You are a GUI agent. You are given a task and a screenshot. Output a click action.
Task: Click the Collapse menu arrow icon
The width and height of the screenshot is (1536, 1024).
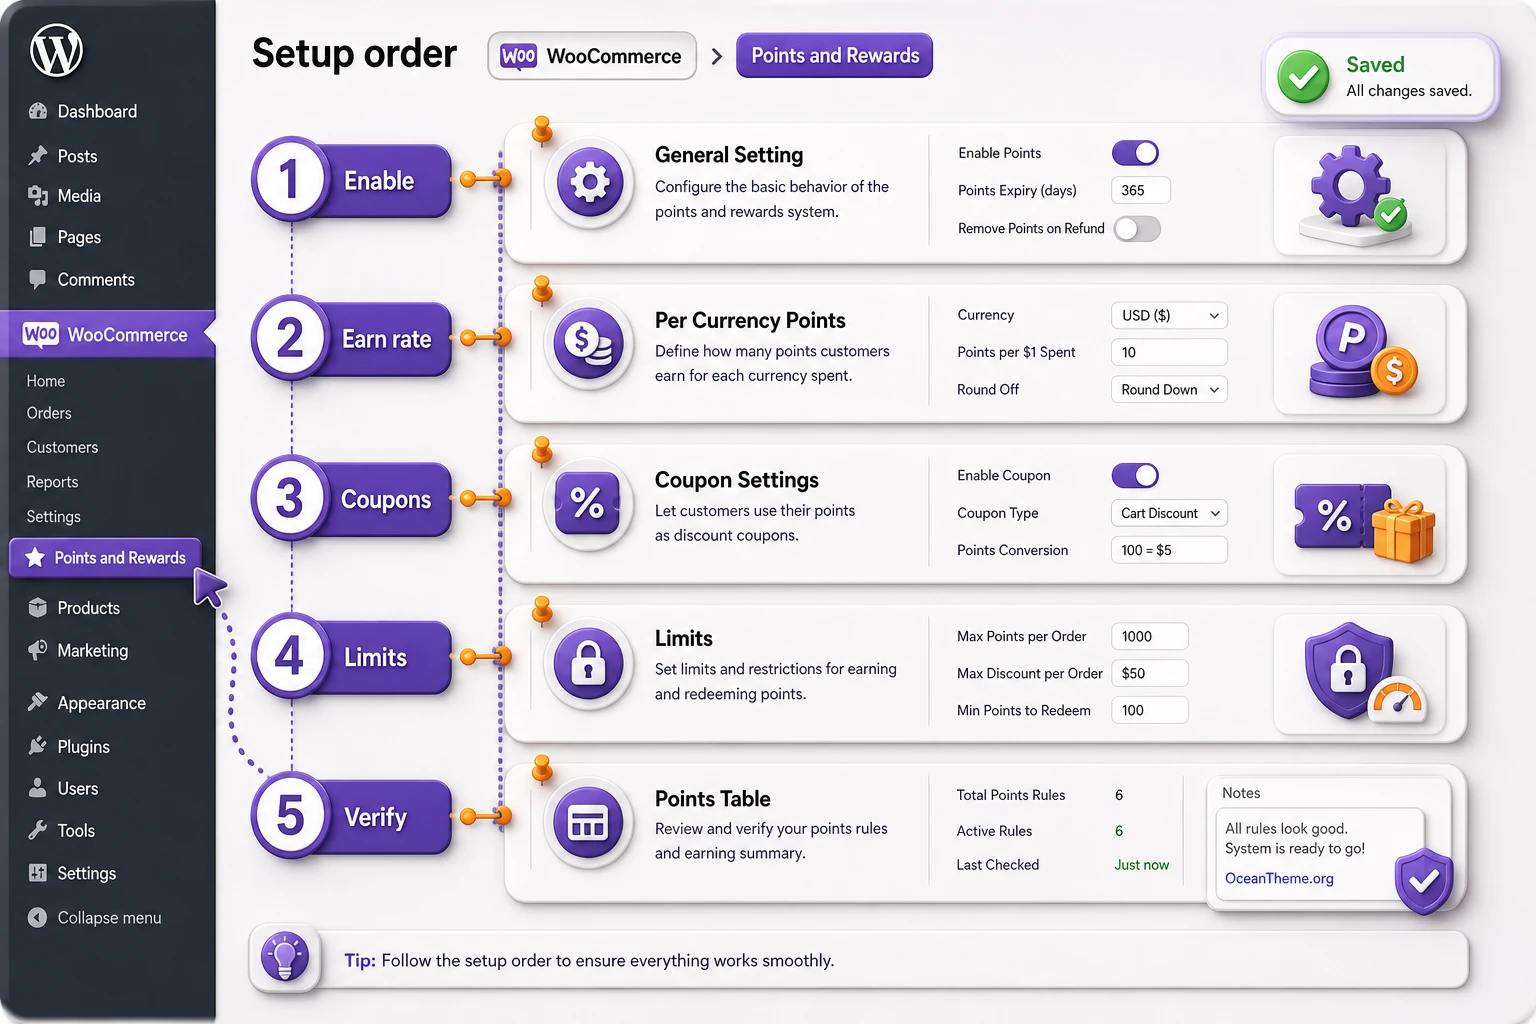pyautogui.click(x=38, y=917)
